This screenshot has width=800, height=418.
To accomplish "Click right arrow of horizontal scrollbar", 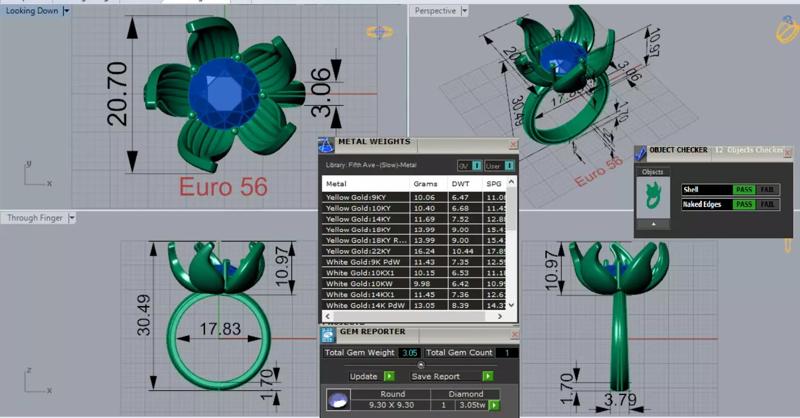I will pyautogui.click(x=499, y=316).
